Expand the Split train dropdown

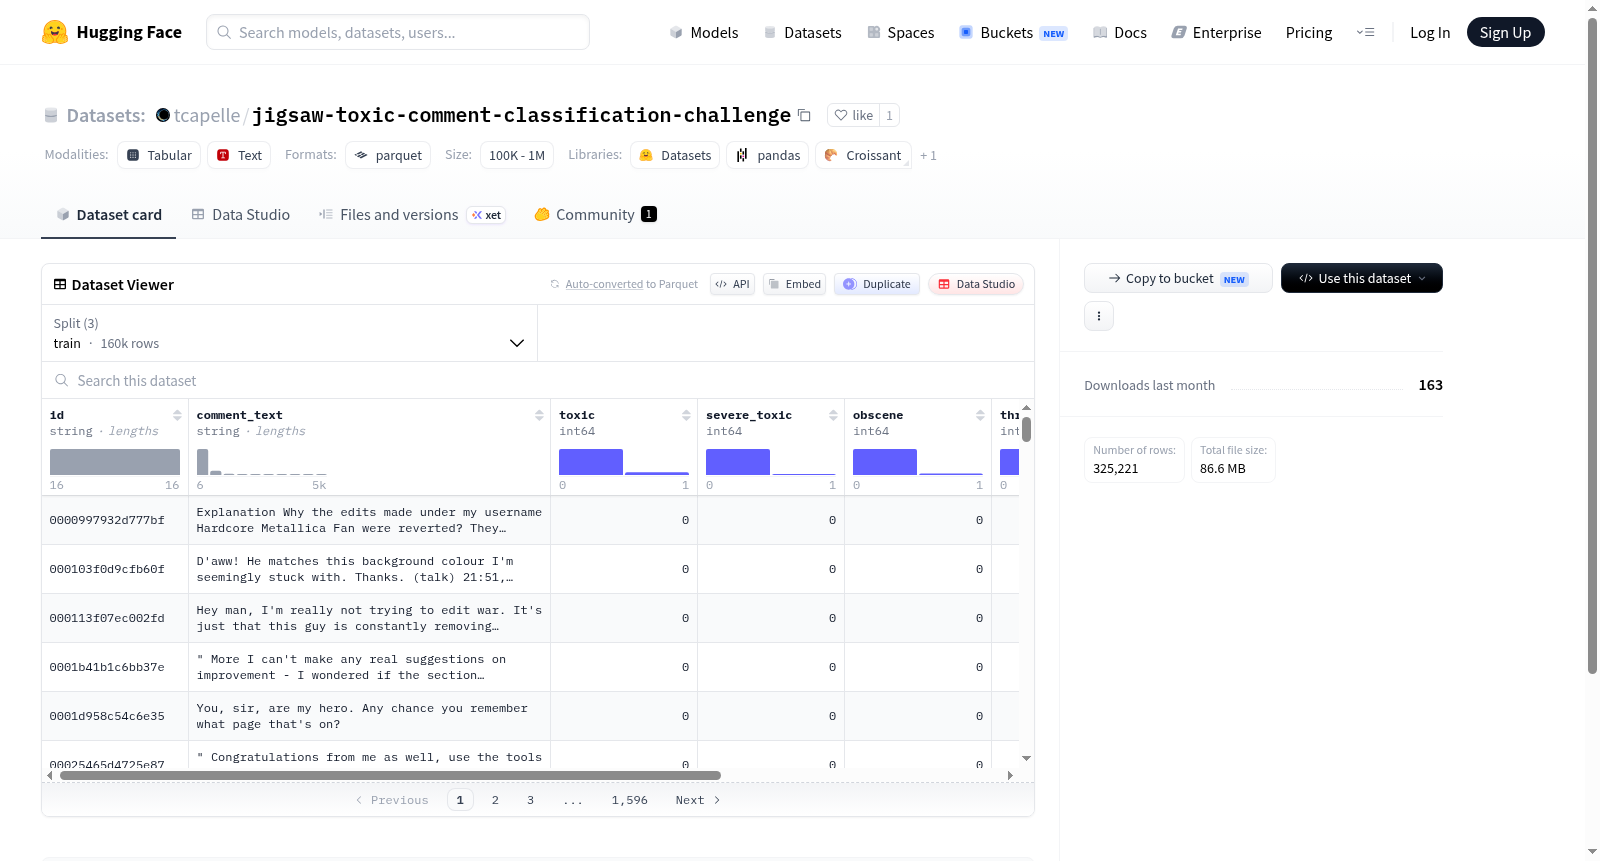click(x=289, y=333)
